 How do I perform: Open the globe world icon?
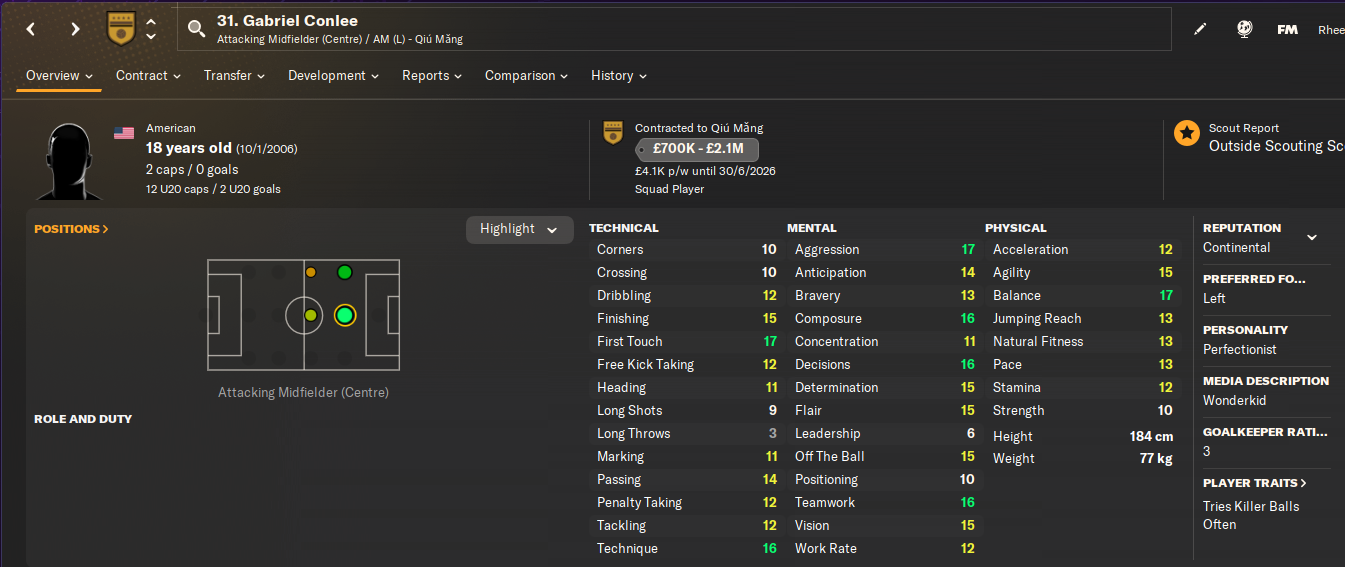[1244, 30]
